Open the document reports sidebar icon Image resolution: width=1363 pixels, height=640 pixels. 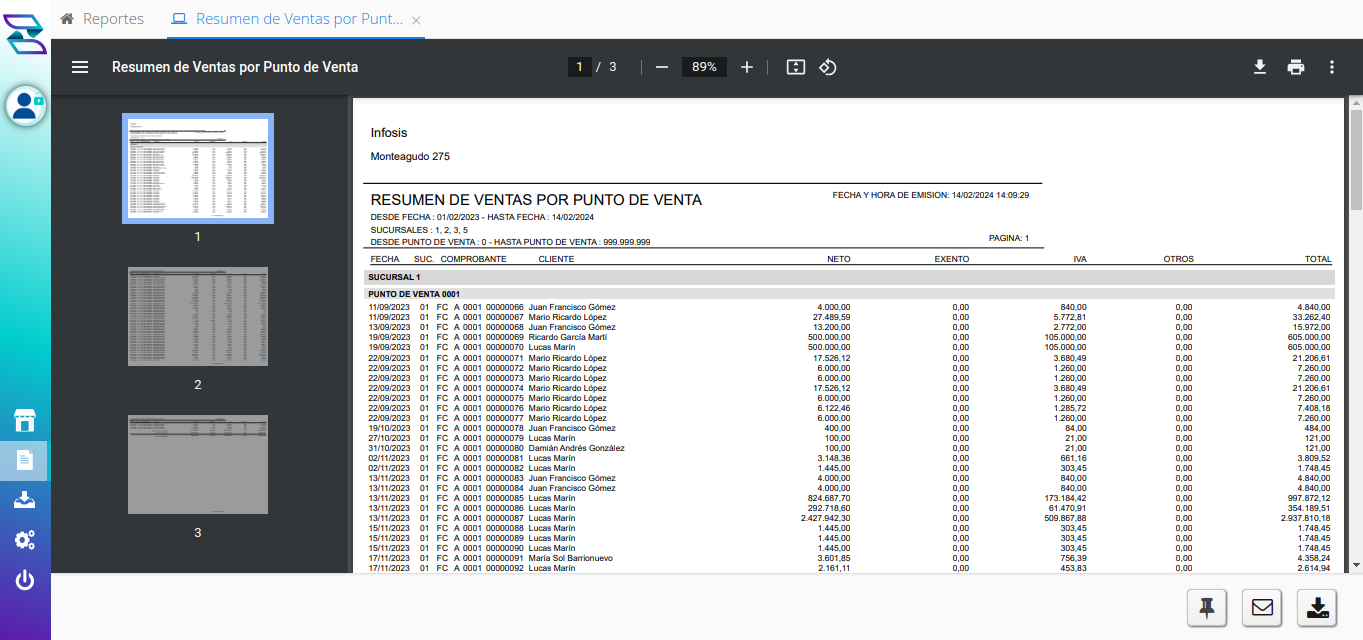point(25,460)
